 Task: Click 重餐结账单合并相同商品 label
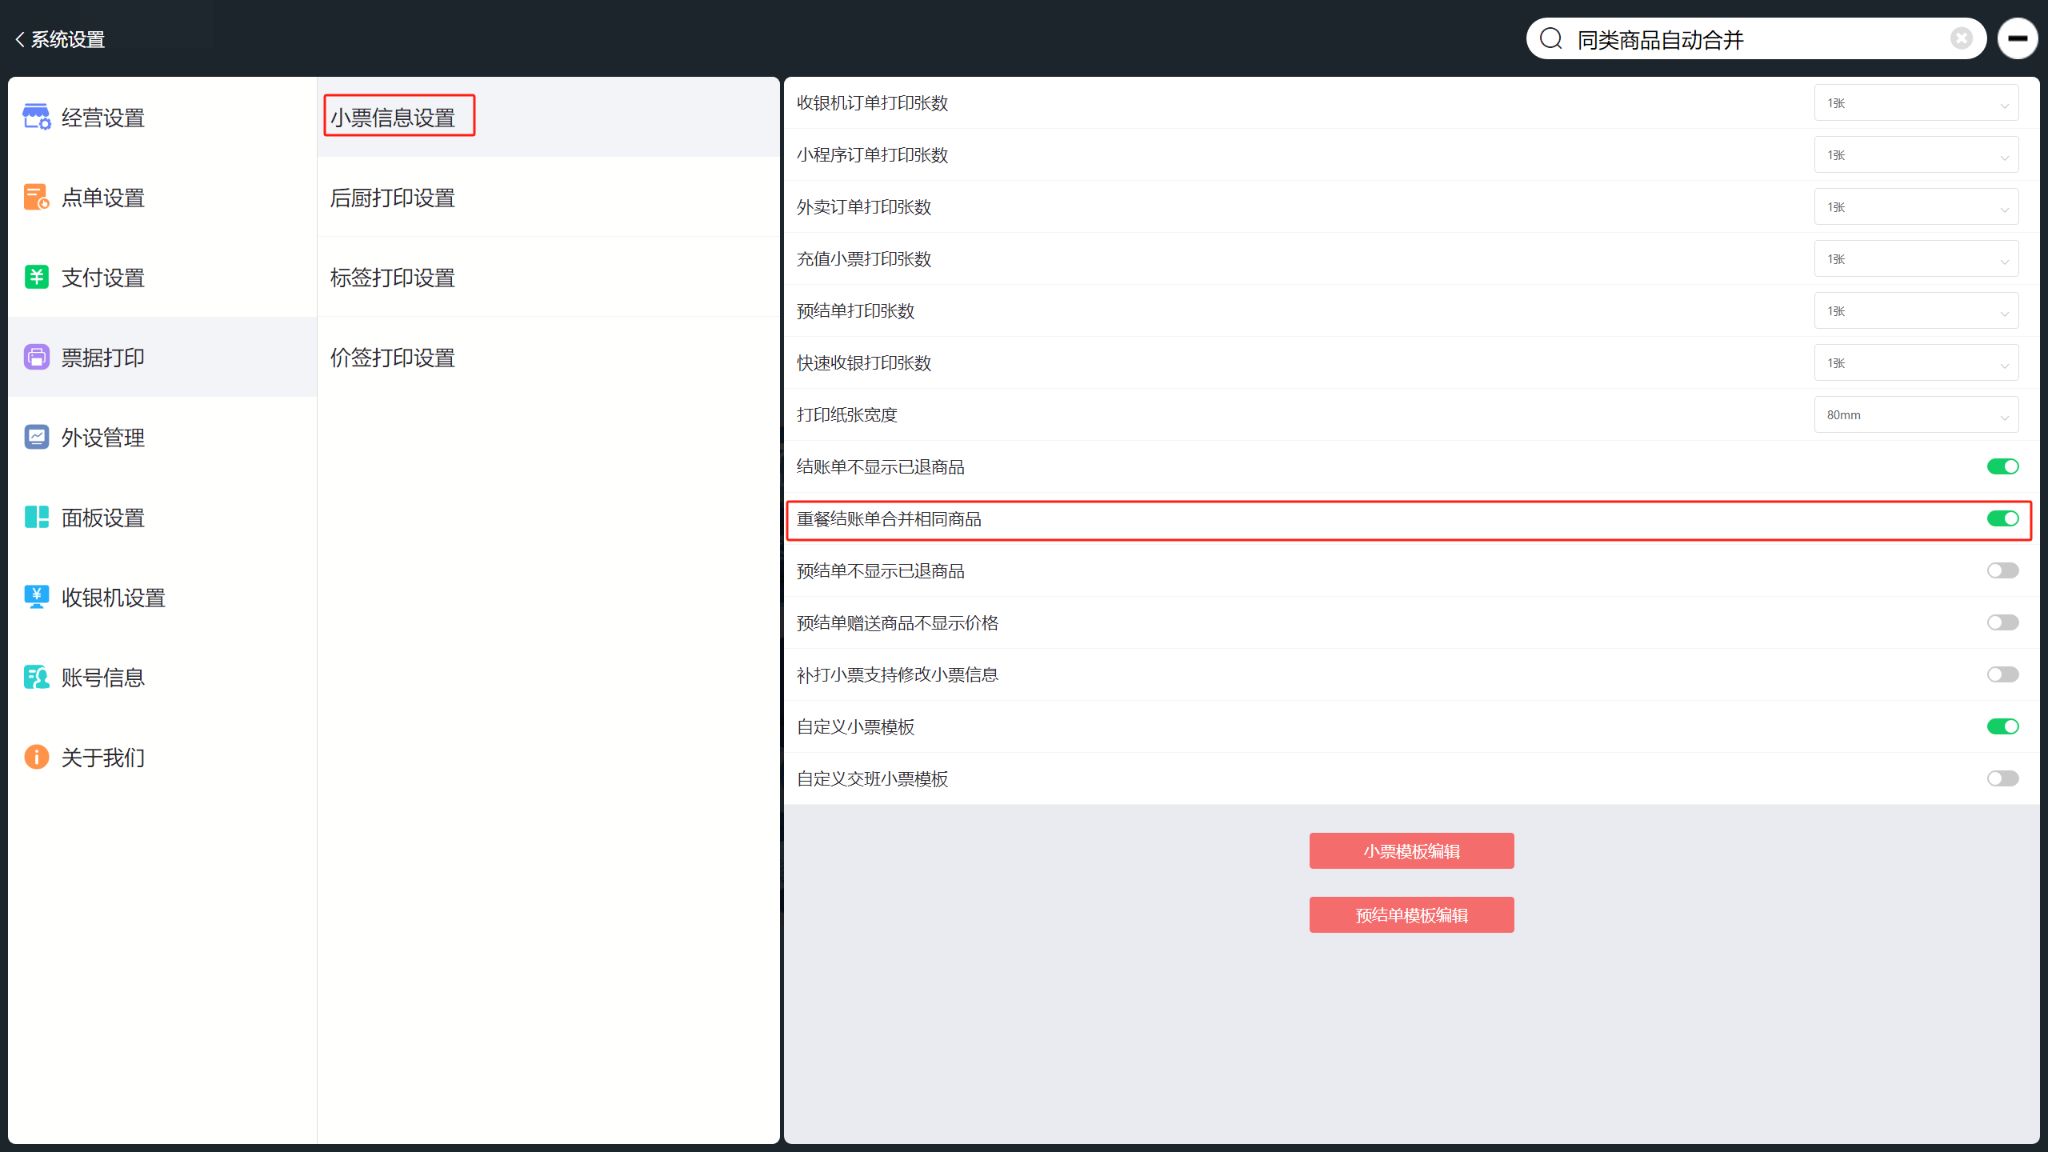point(889,519)
